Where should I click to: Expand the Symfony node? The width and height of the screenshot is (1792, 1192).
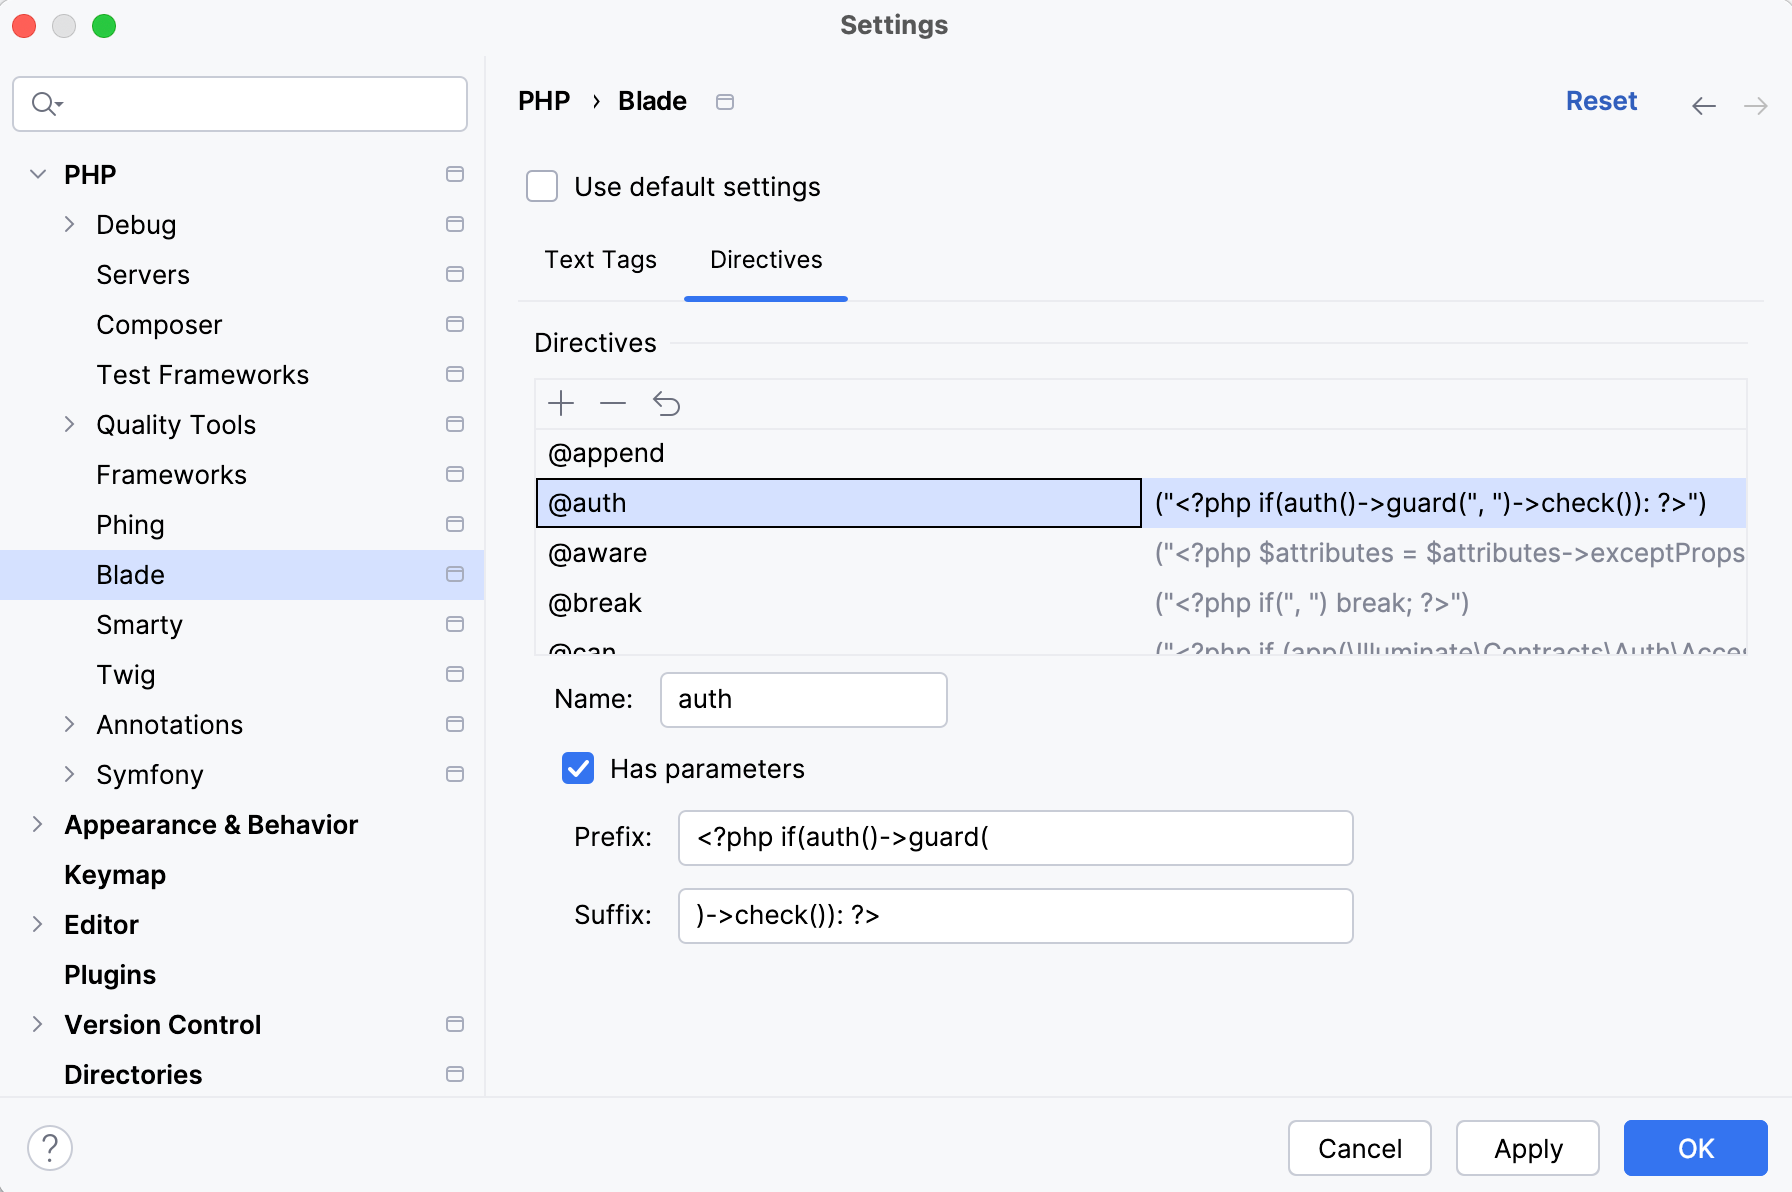70,774
